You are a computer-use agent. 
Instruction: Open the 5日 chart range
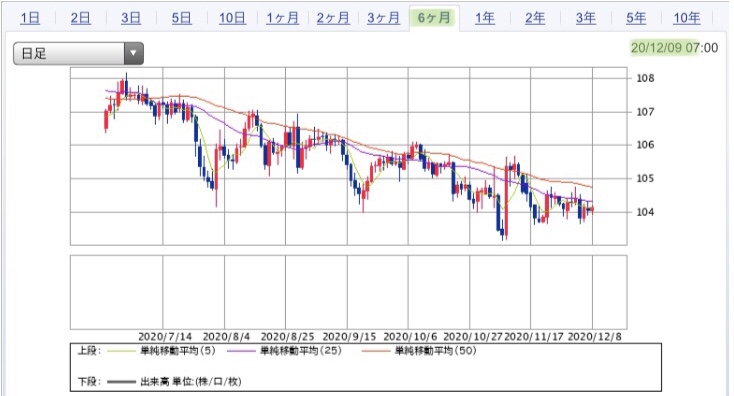[x=182, y=18]
